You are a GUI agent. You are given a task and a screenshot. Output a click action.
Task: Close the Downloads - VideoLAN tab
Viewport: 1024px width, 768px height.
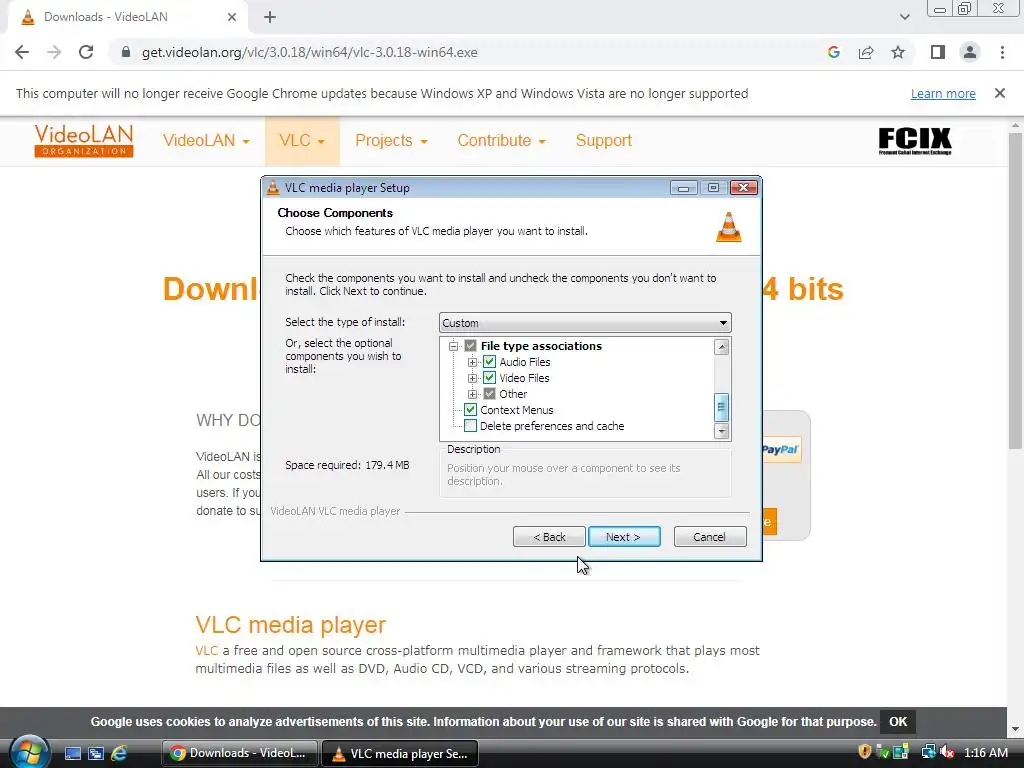tap(232, 17)
